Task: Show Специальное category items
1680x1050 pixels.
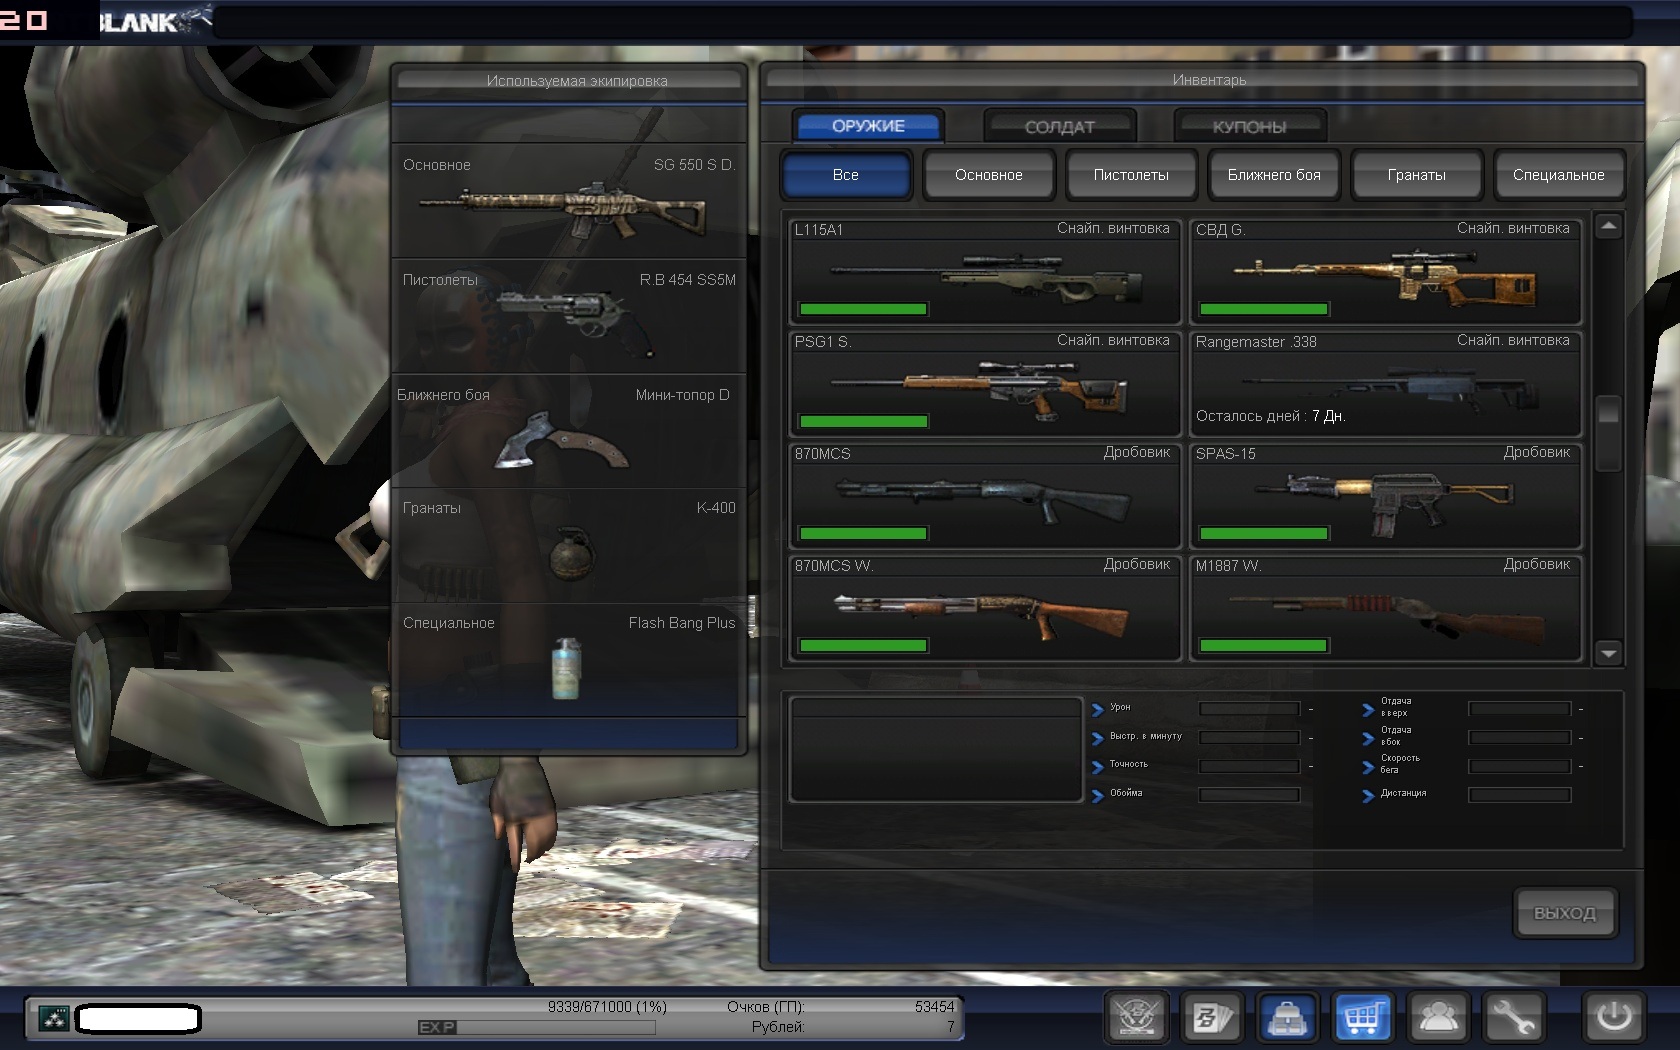Action: click(1558, 175)
